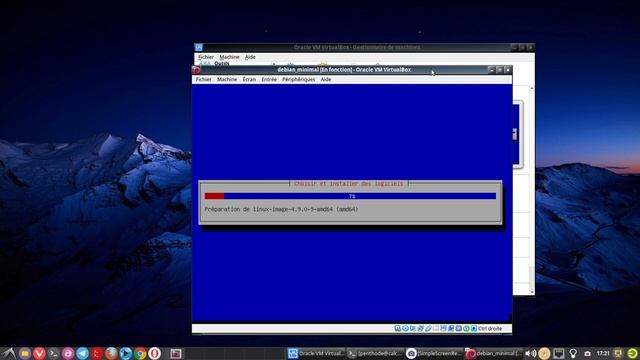Click the red debian icon in VM title bar
This screenshot has width=640, height=360.
point(196,70)
